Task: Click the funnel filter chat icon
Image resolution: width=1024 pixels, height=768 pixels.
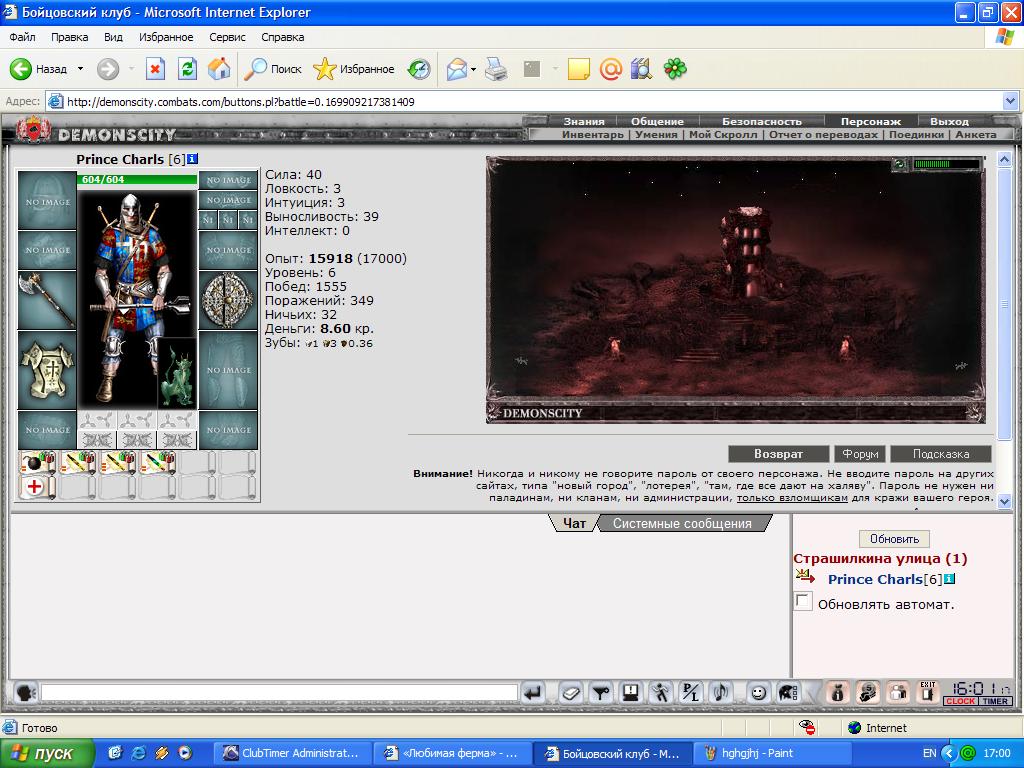Action: 601,692
